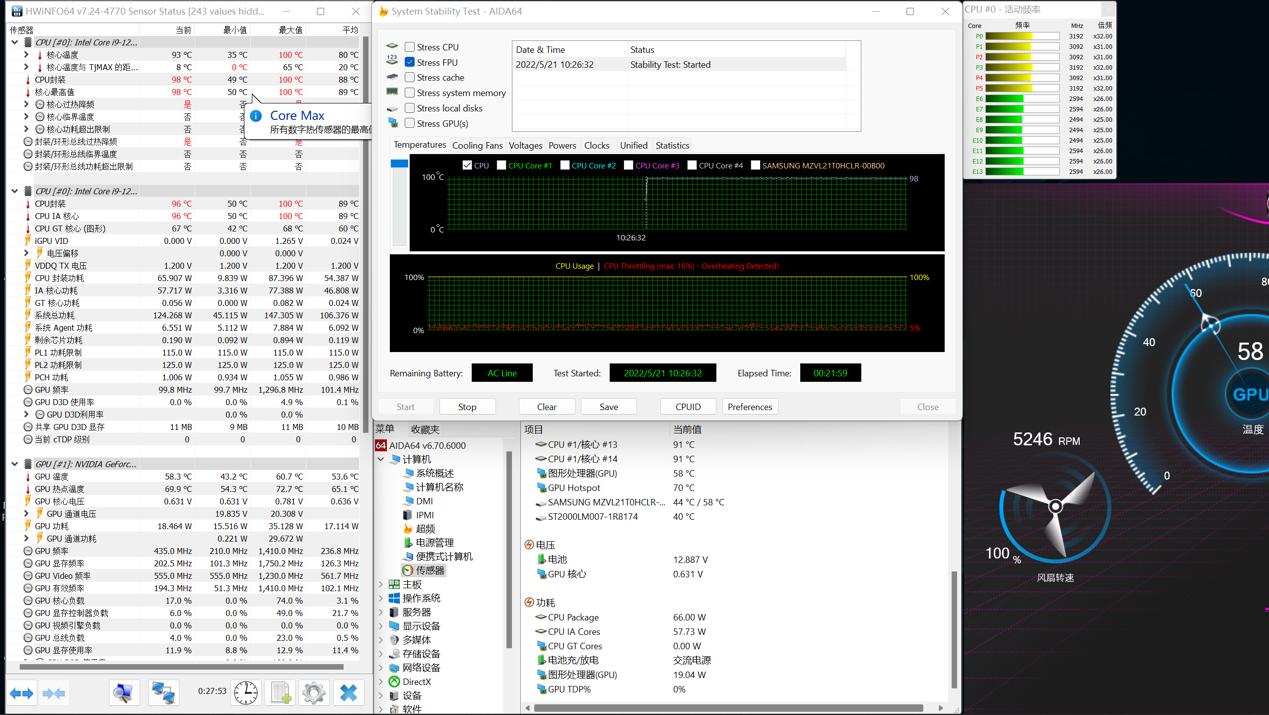Enable Stress system memory checkbox

pos(410,93)
